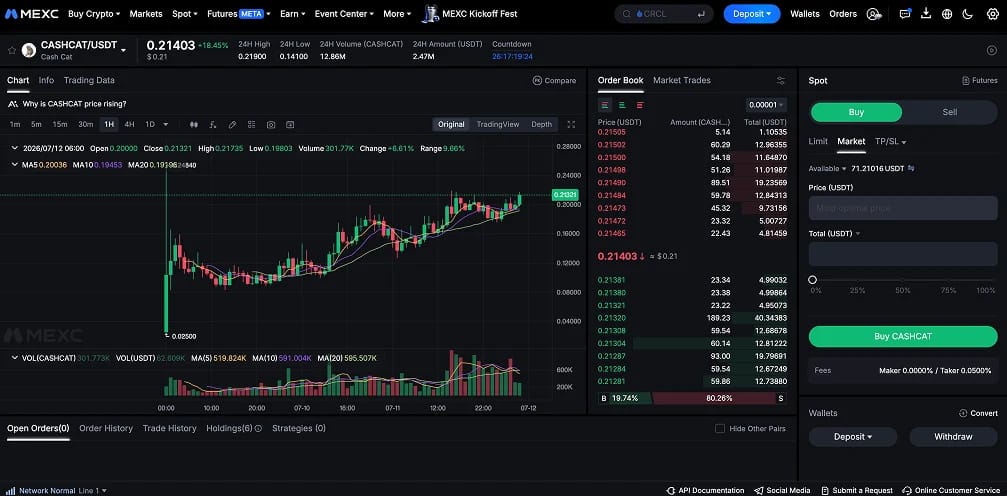Click the Total (USDT) input field

tap(903, 254)
